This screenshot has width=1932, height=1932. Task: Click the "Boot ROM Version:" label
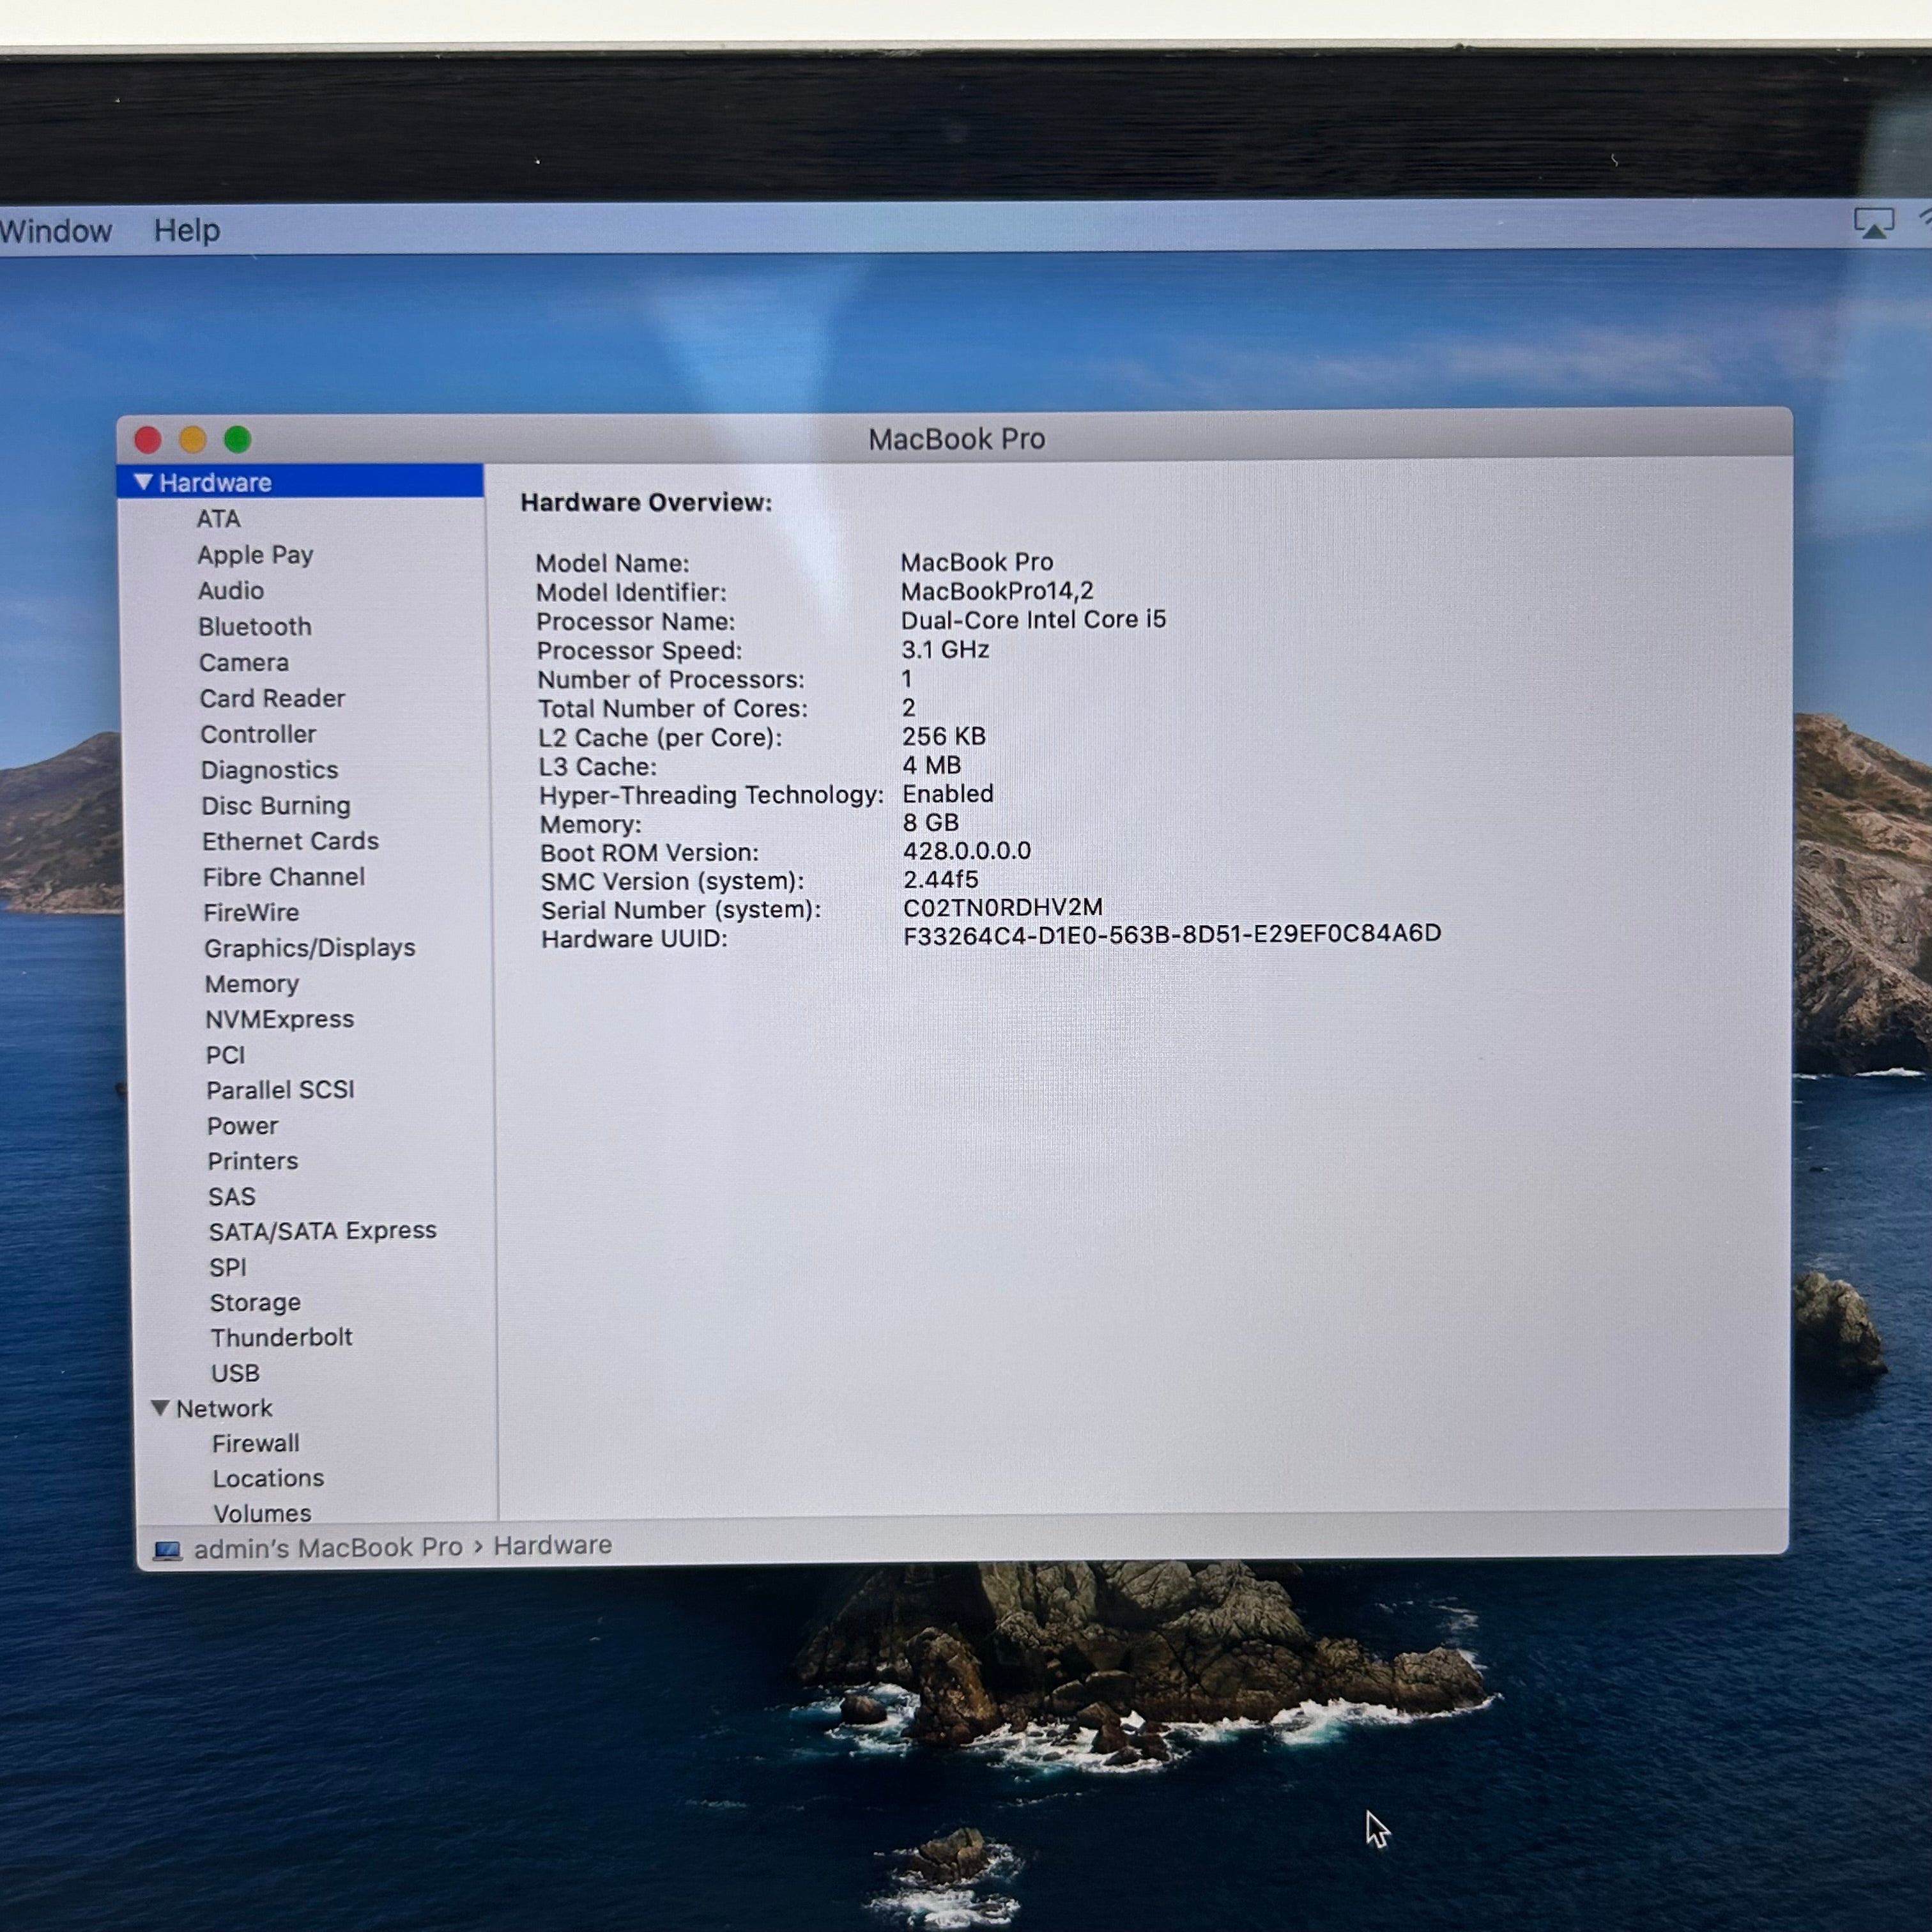[x=649, y=853]
